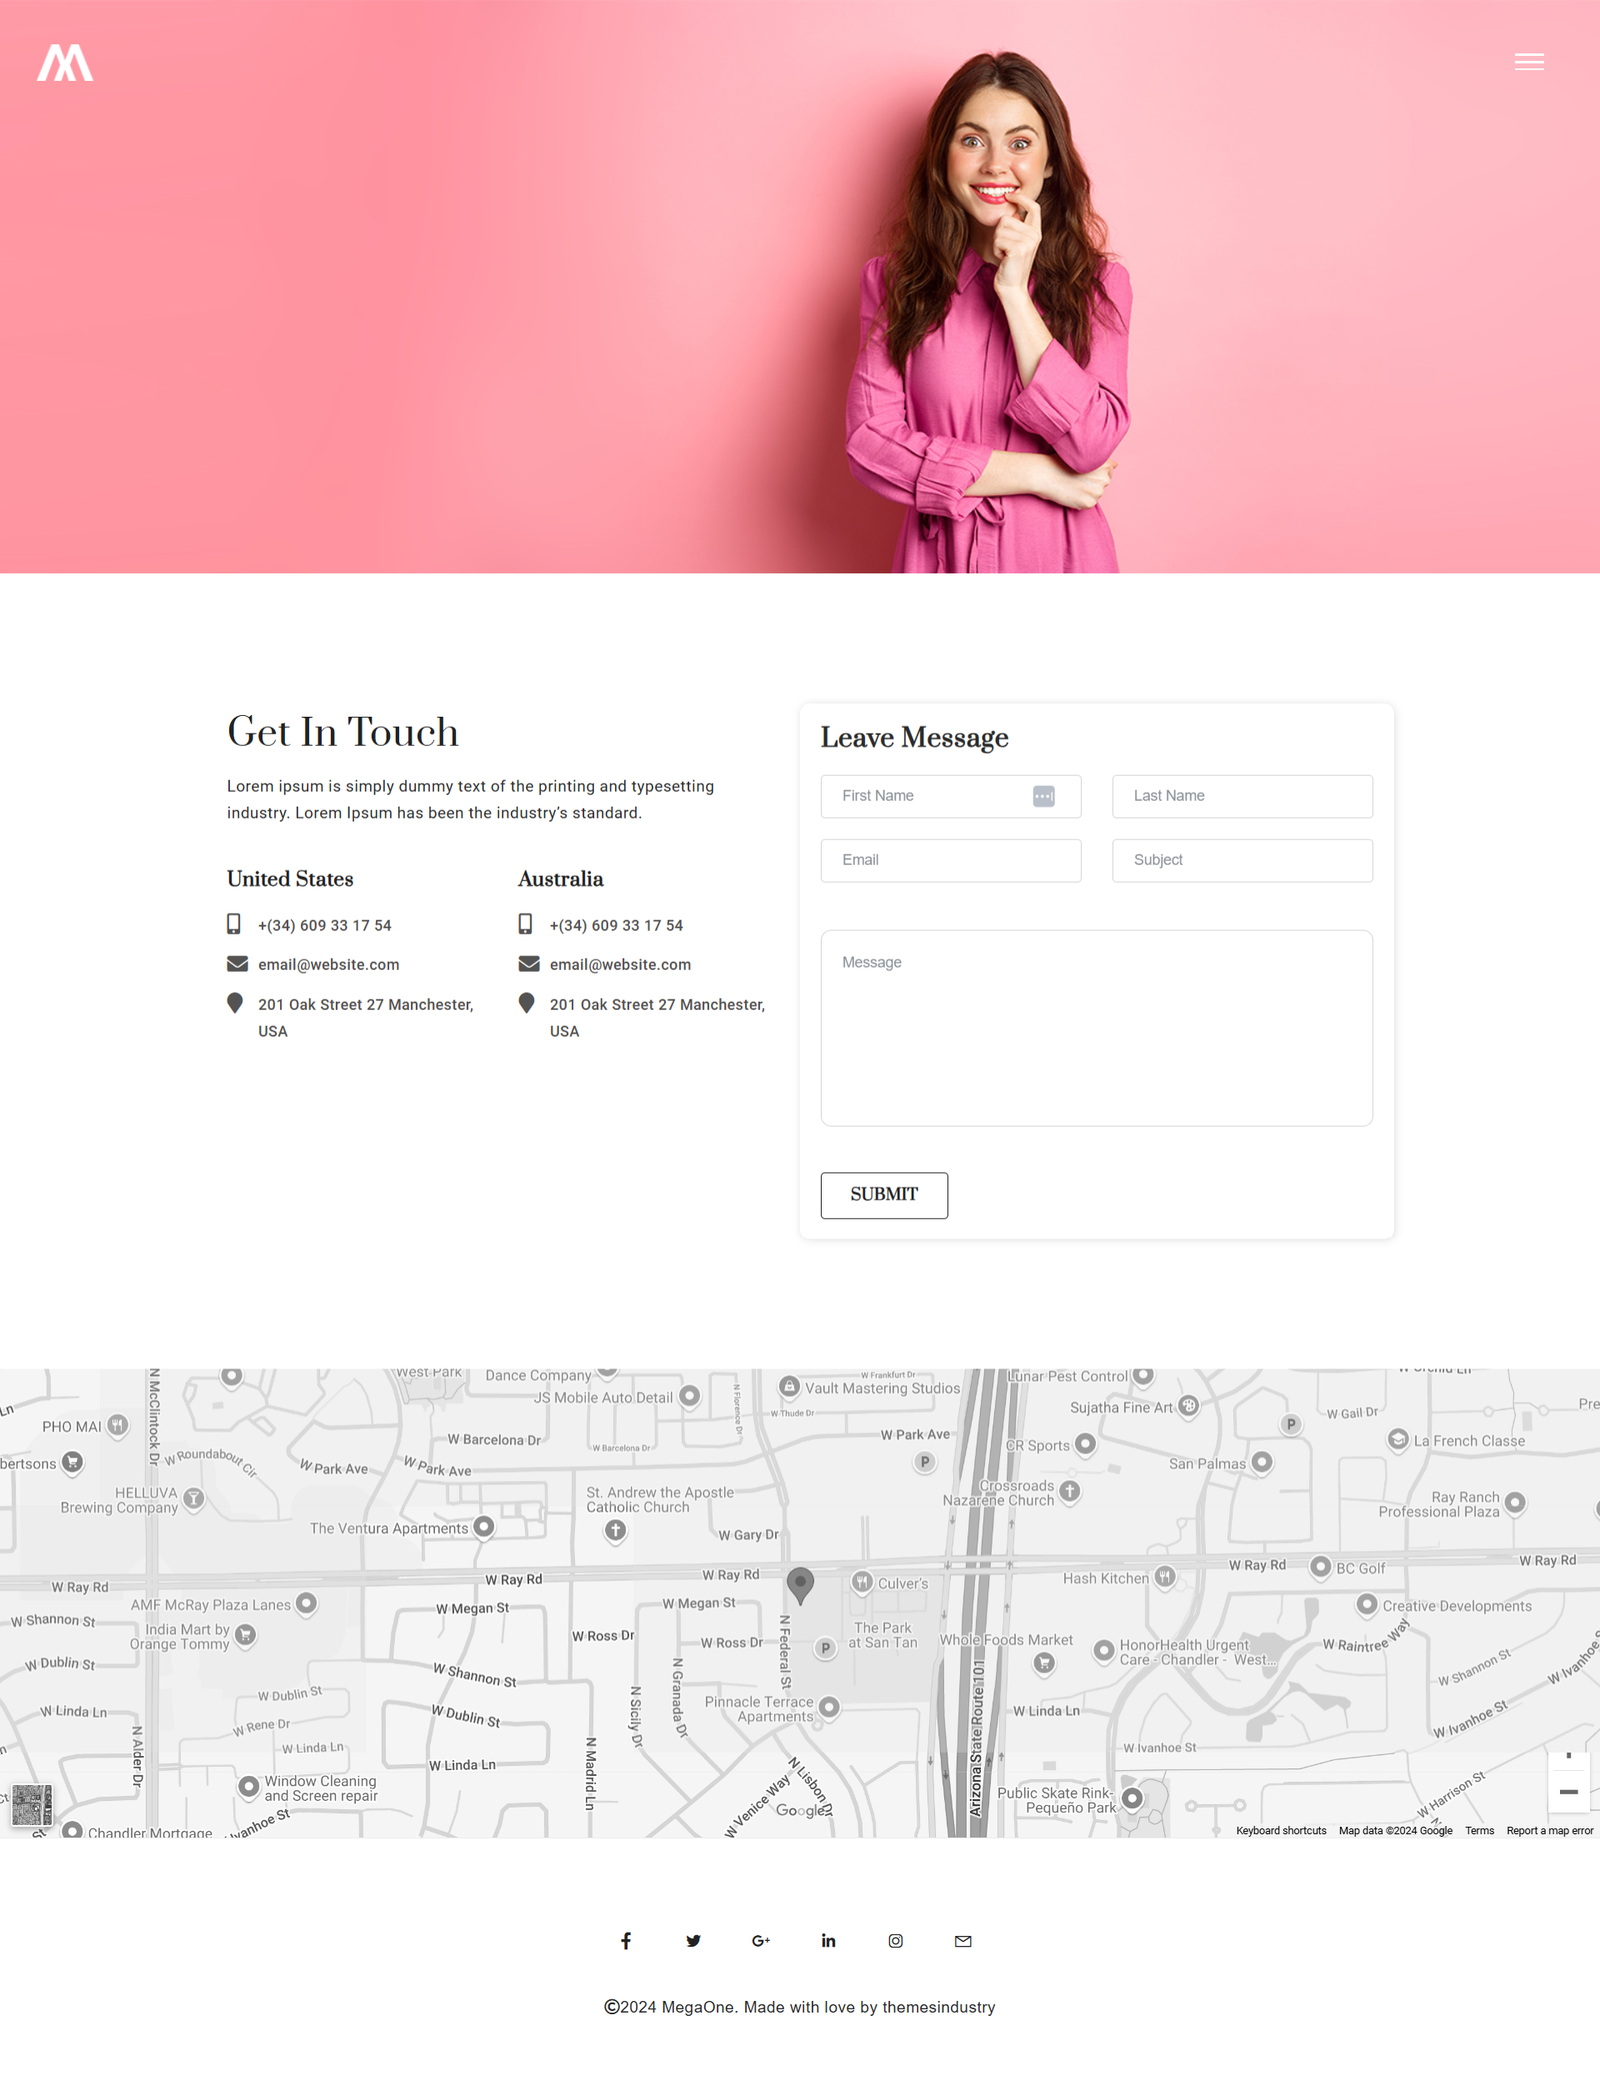Focus the First Name input field
This screenshot has width=1600, height=2086.
(950, 796)
